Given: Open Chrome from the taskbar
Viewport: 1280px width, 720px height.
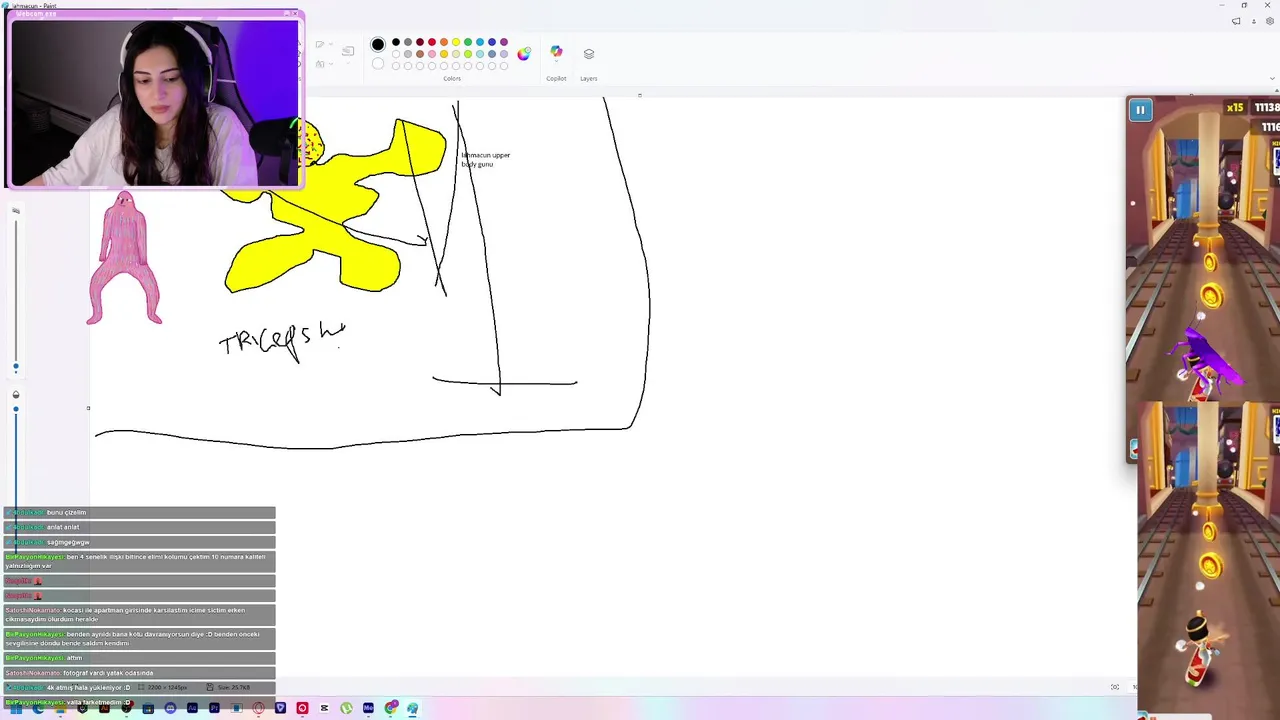Looking at the screenshot, I should [391, 708].
